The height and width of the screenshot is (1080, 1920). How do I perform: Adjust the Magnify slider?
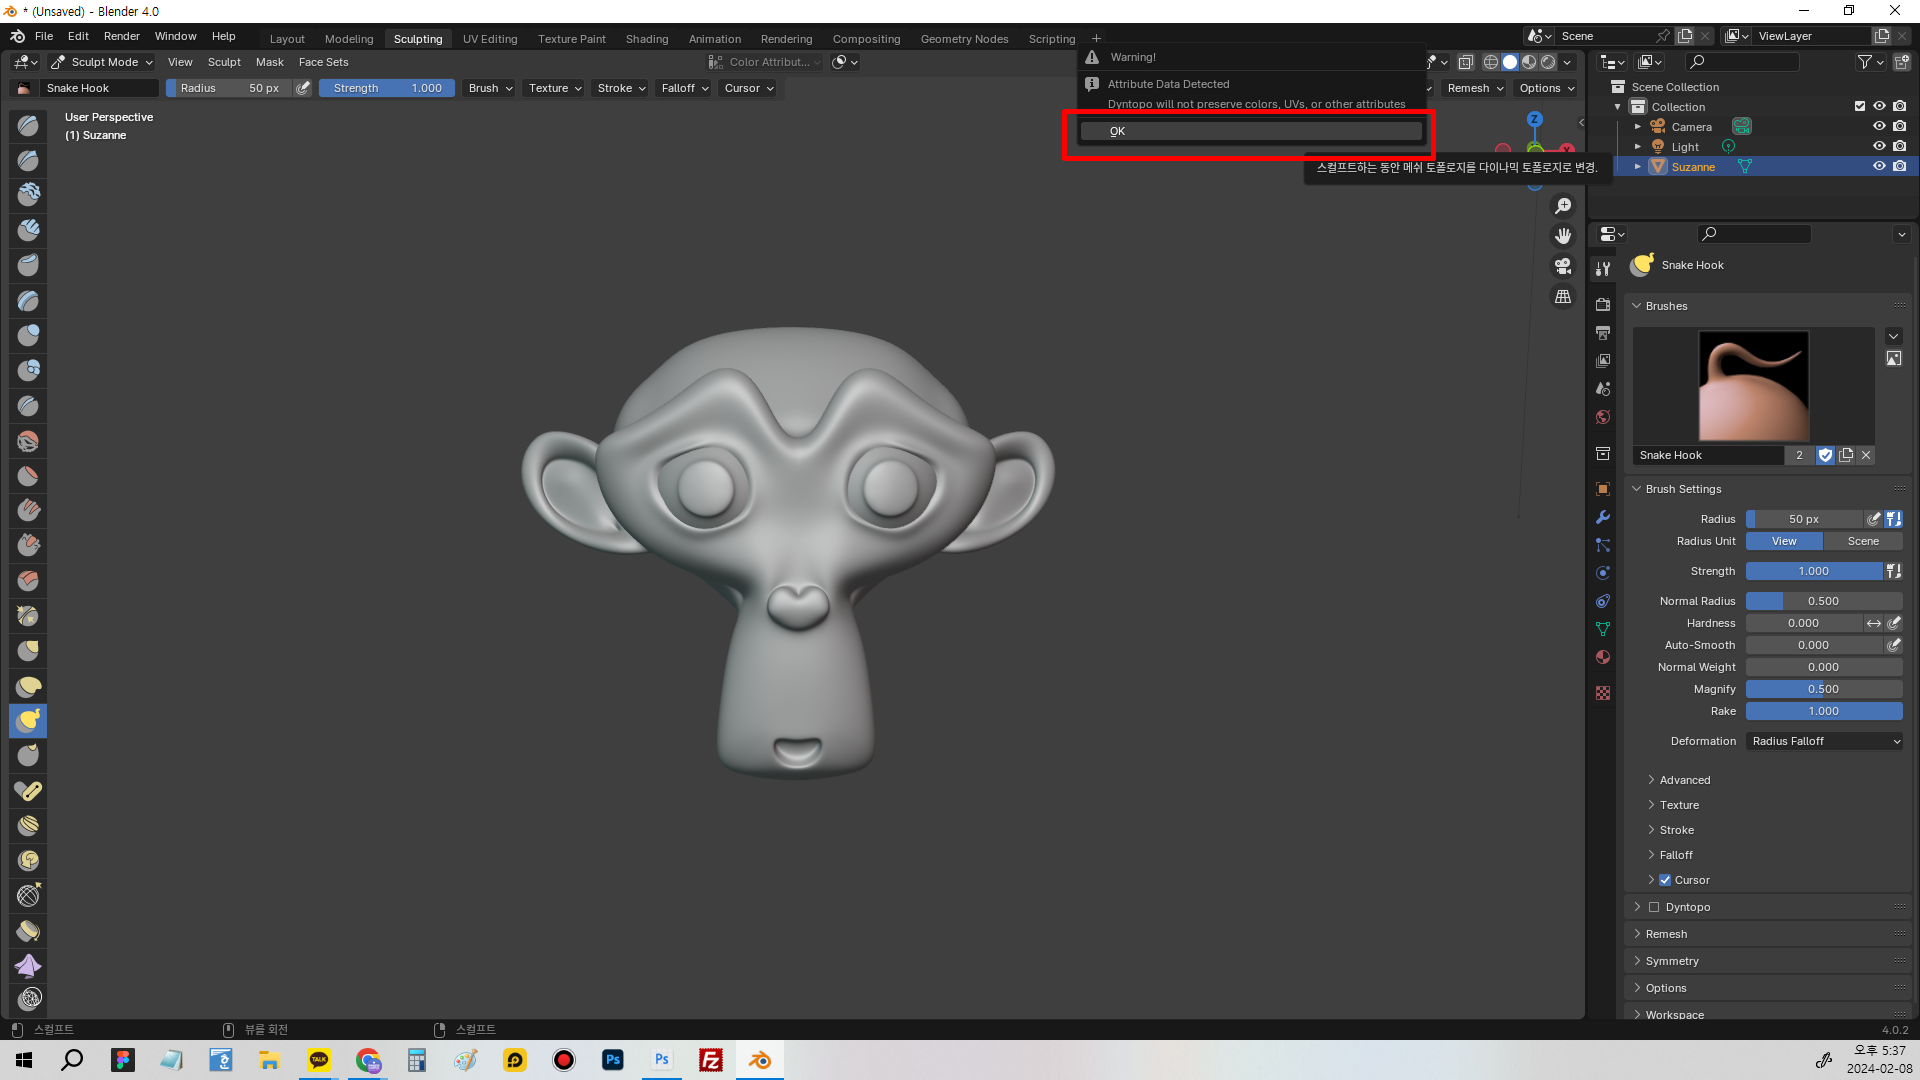click(1824, 689)
